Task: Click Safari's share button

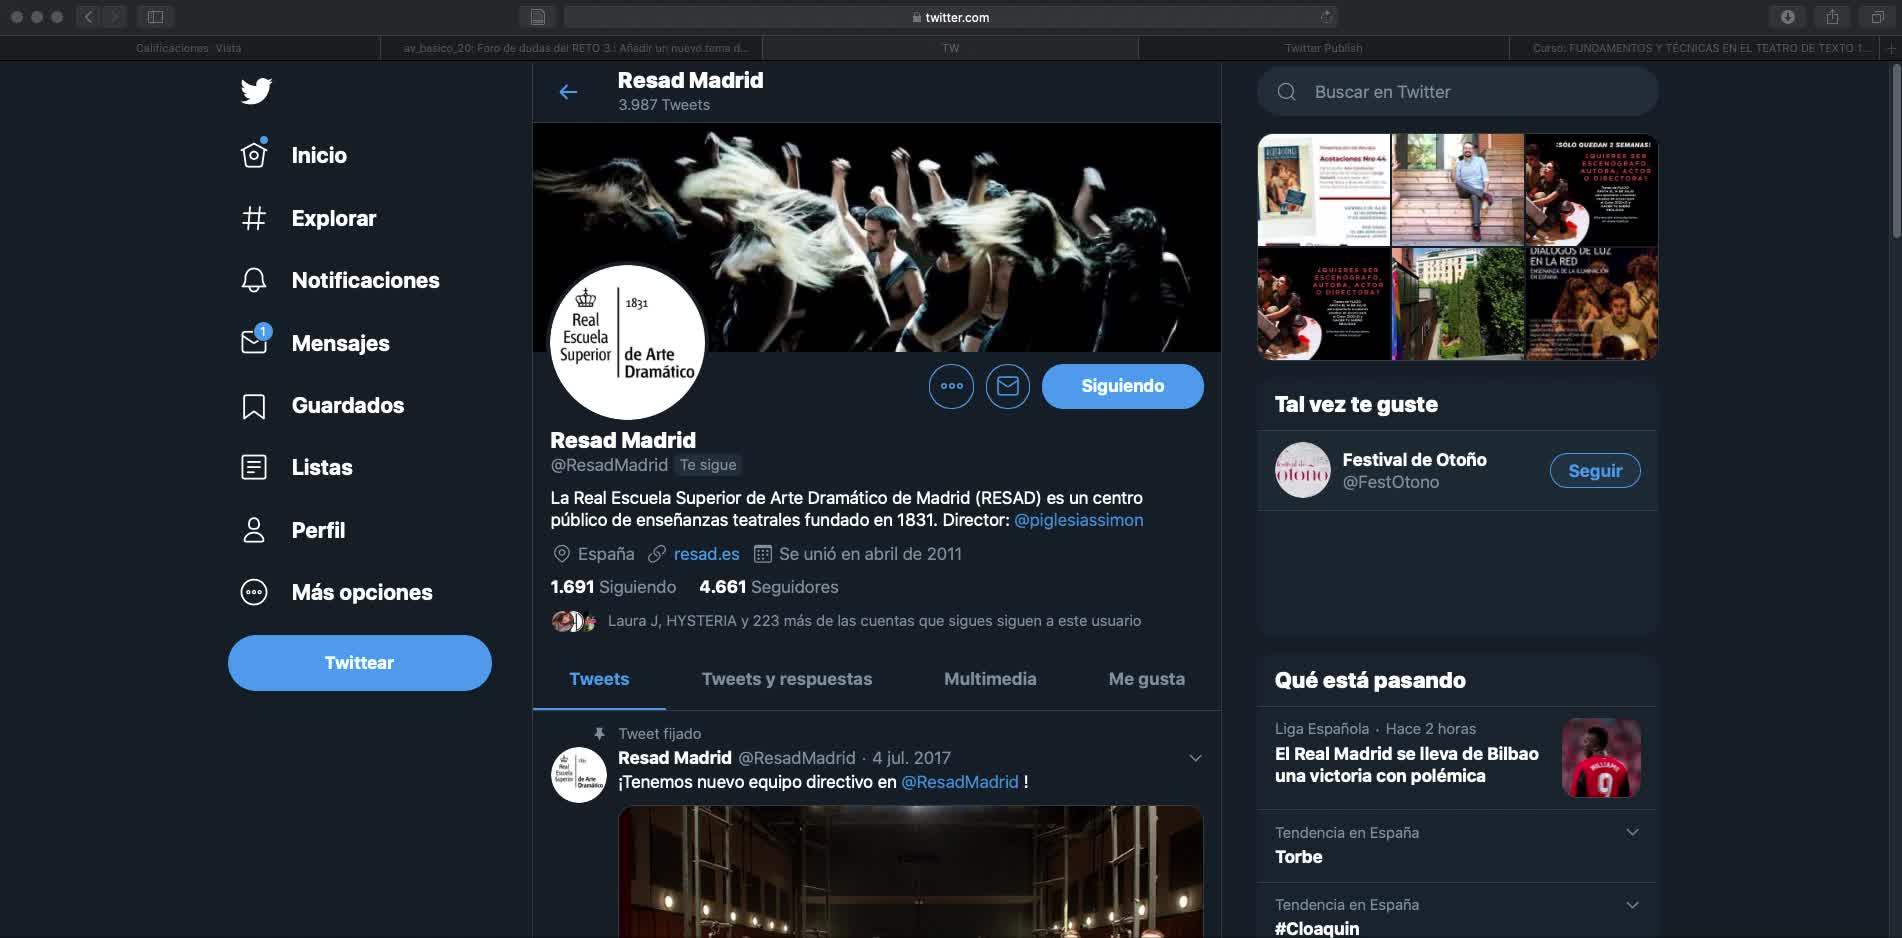Action: click(x=1832, y=16)
